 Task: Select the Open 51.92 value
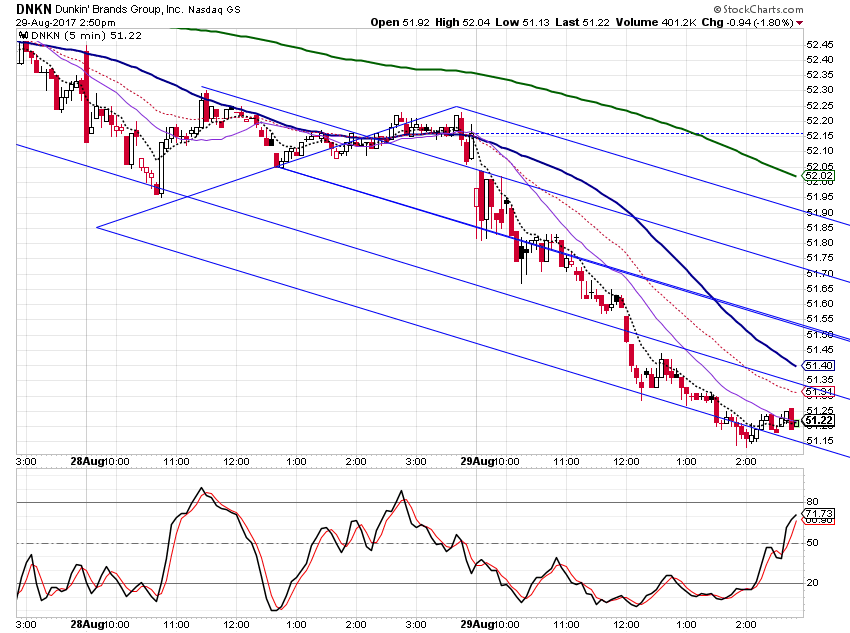pos(400,22)
